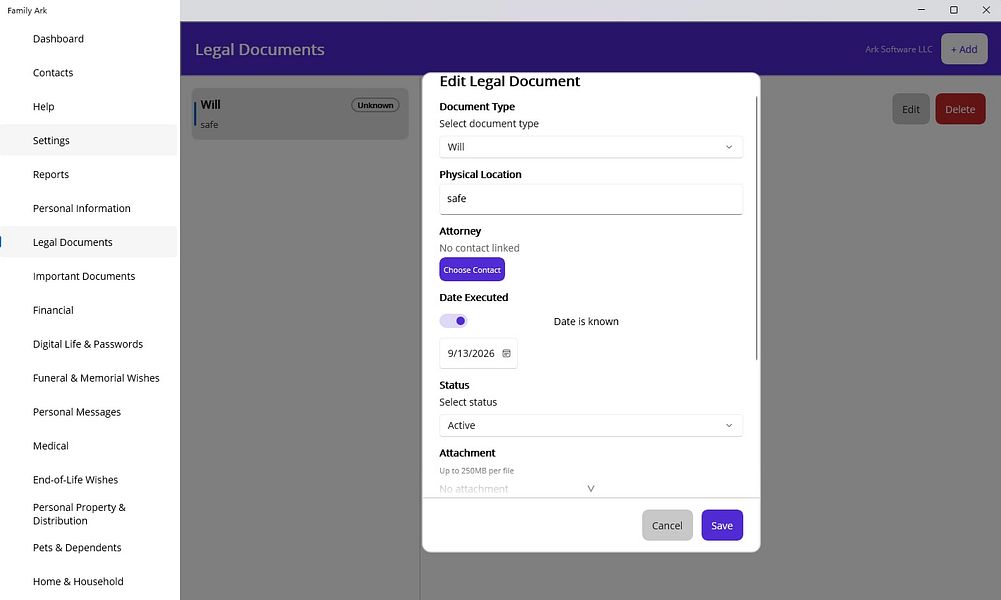The height and width of the screenshot is (600, 1001).
Task: Open Home & Household section
Action: click(x=89, y=581)
